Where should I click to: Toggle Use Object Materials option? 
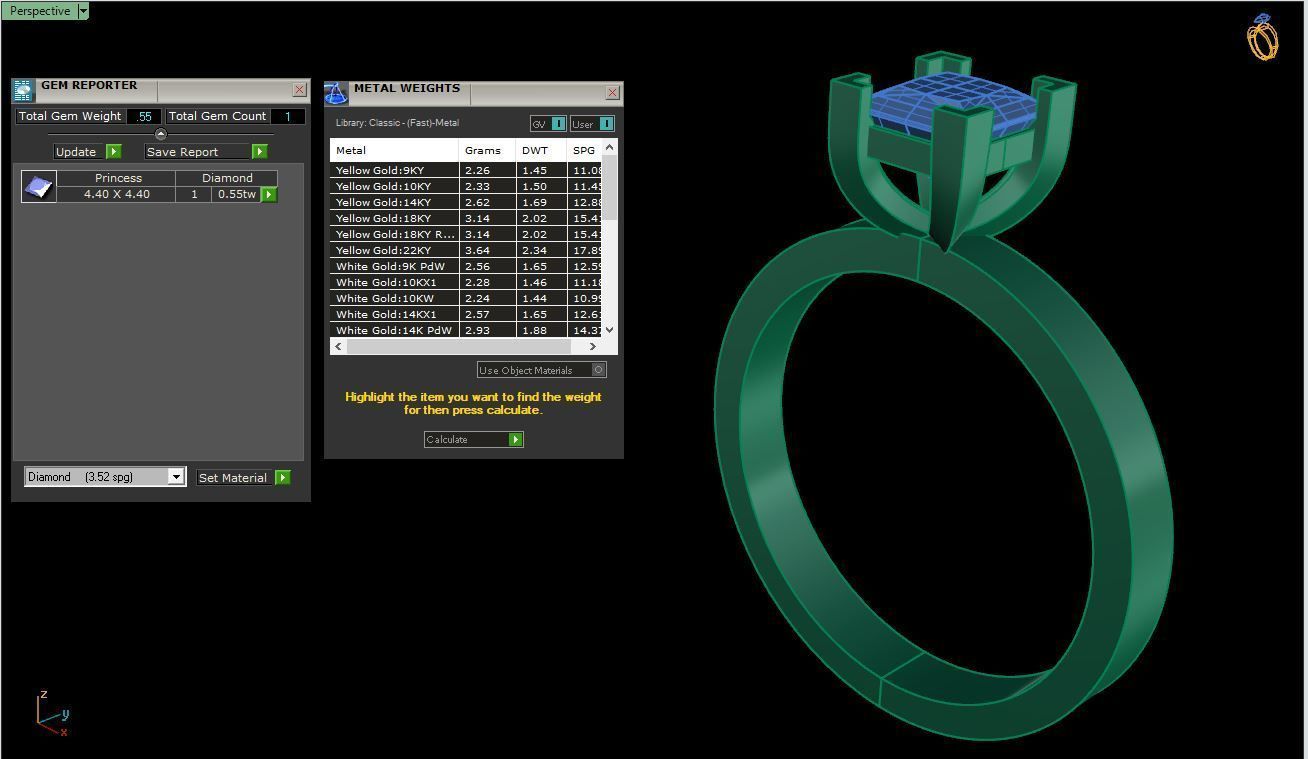(x=541, y=370)
